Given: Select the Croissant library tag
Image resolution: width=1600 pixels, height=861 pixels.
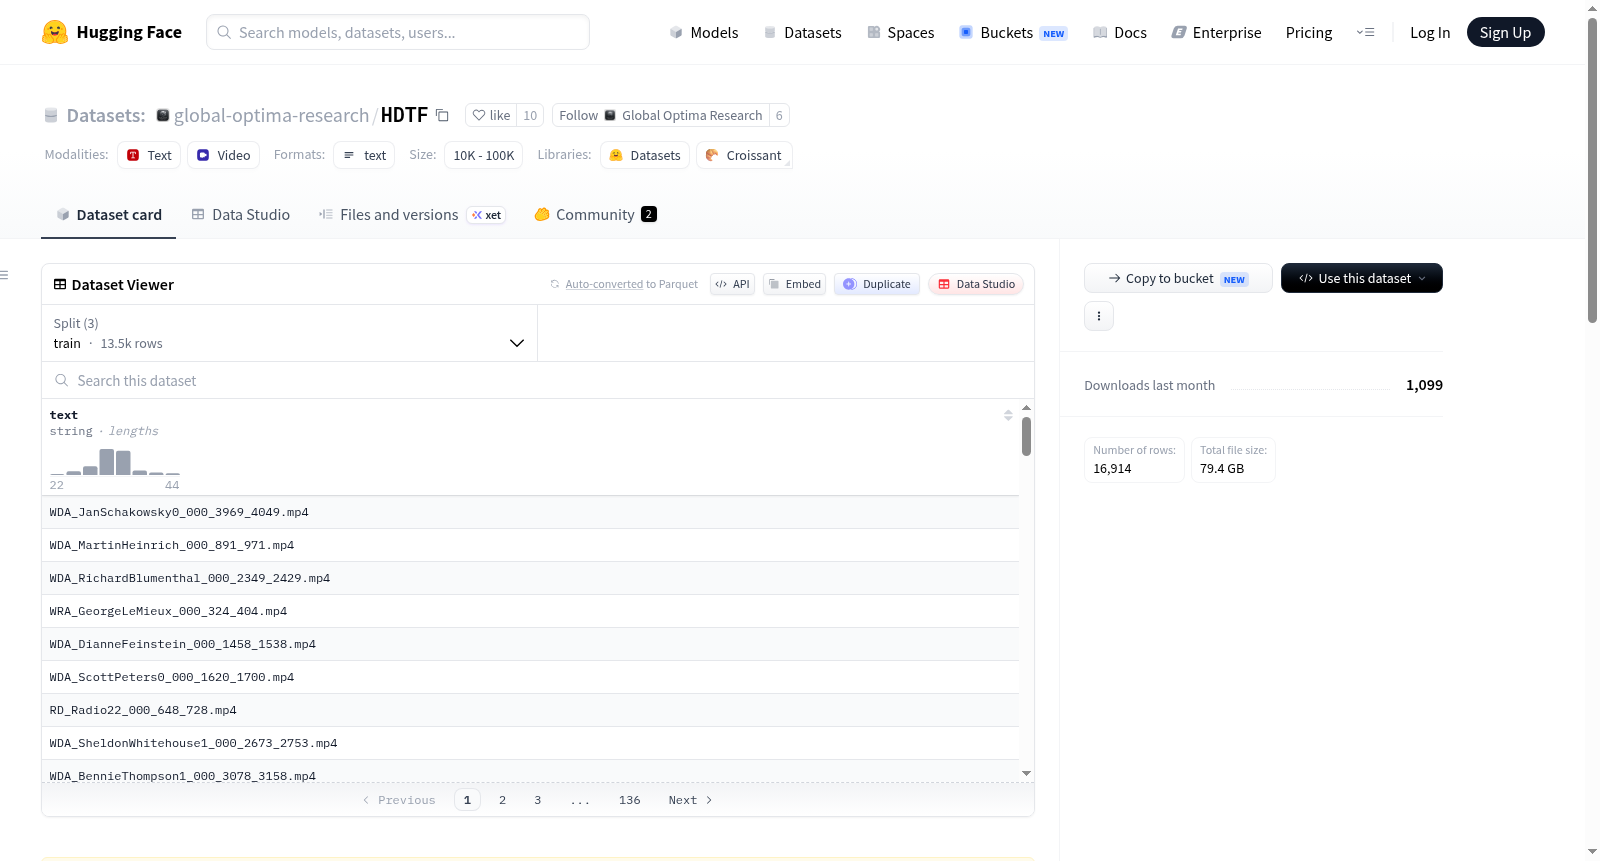Looking at the screenshot, I should click(744, 155).
